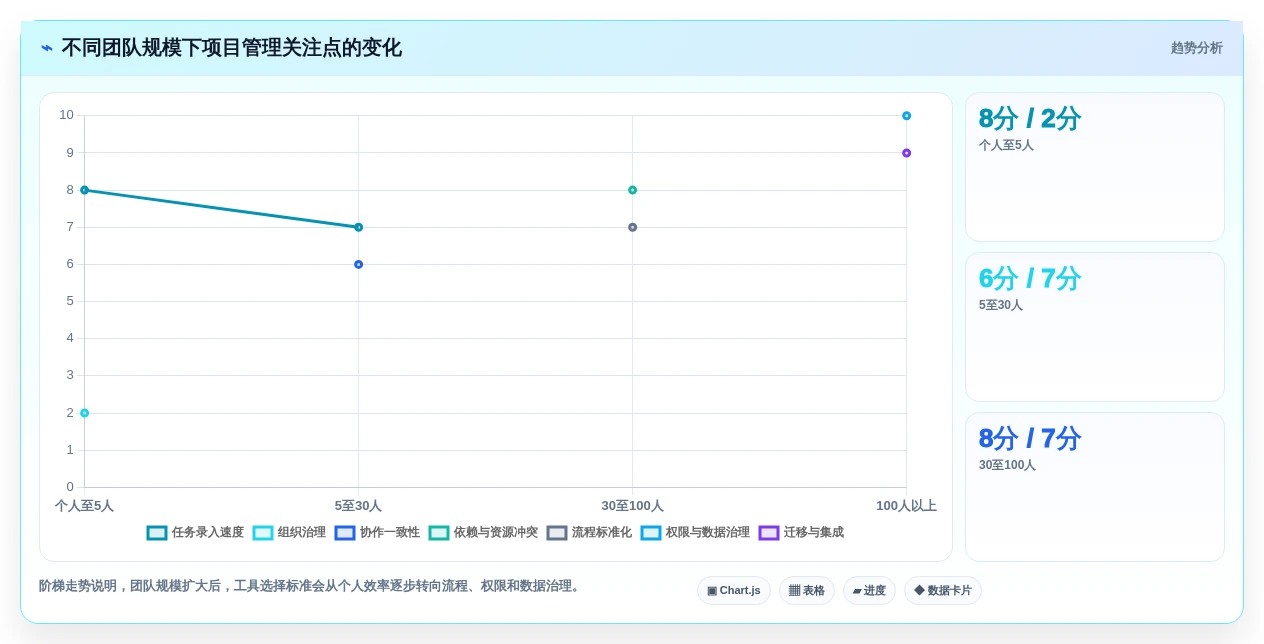Toggle the 迁移与集成 legend item
This screenshot has height=644, width=1264.
pos(801,533)
